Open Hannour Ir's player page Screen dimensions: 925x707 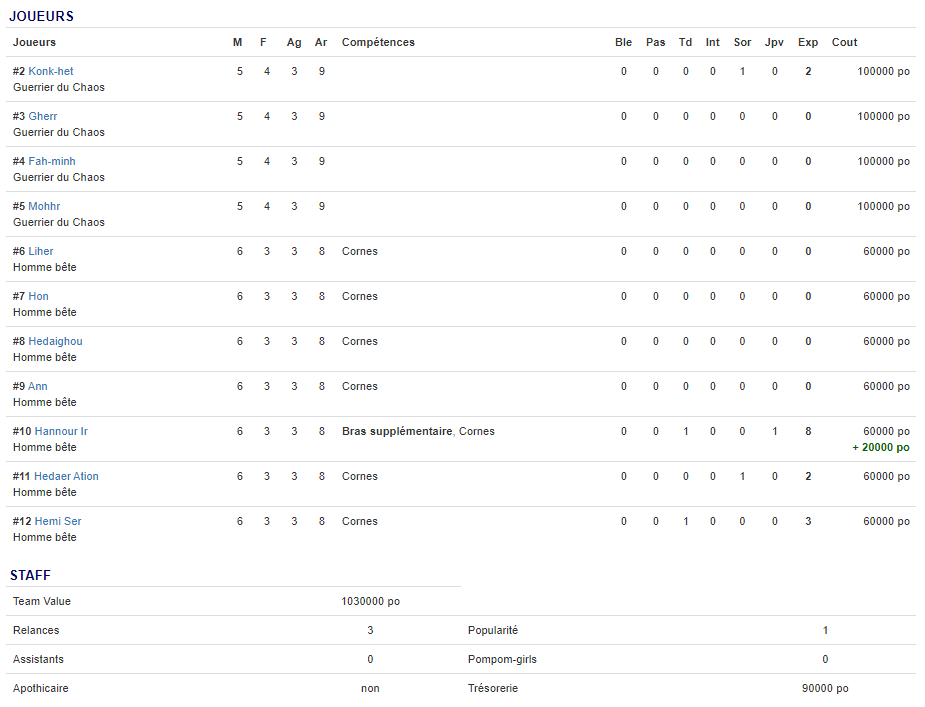tap(61, 431)
